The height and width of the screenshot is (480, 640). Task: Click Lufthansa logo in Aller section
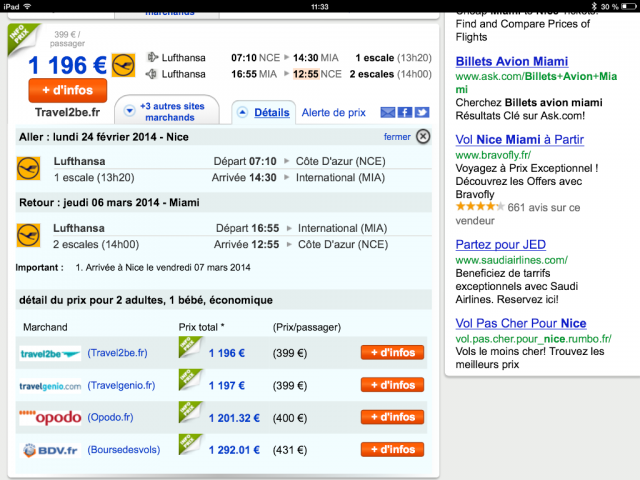pos(28,168)
